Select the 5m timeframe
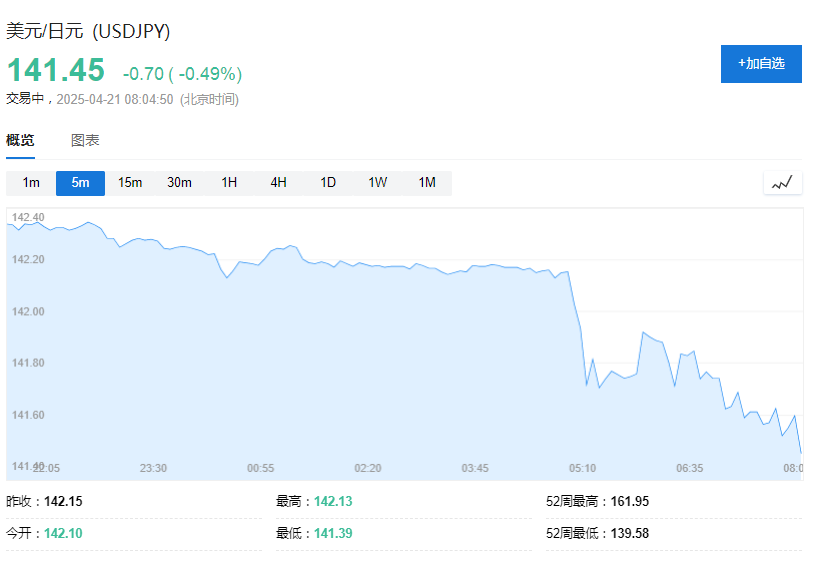This screenshot has width=817, height=569. [x=80, y=182]
